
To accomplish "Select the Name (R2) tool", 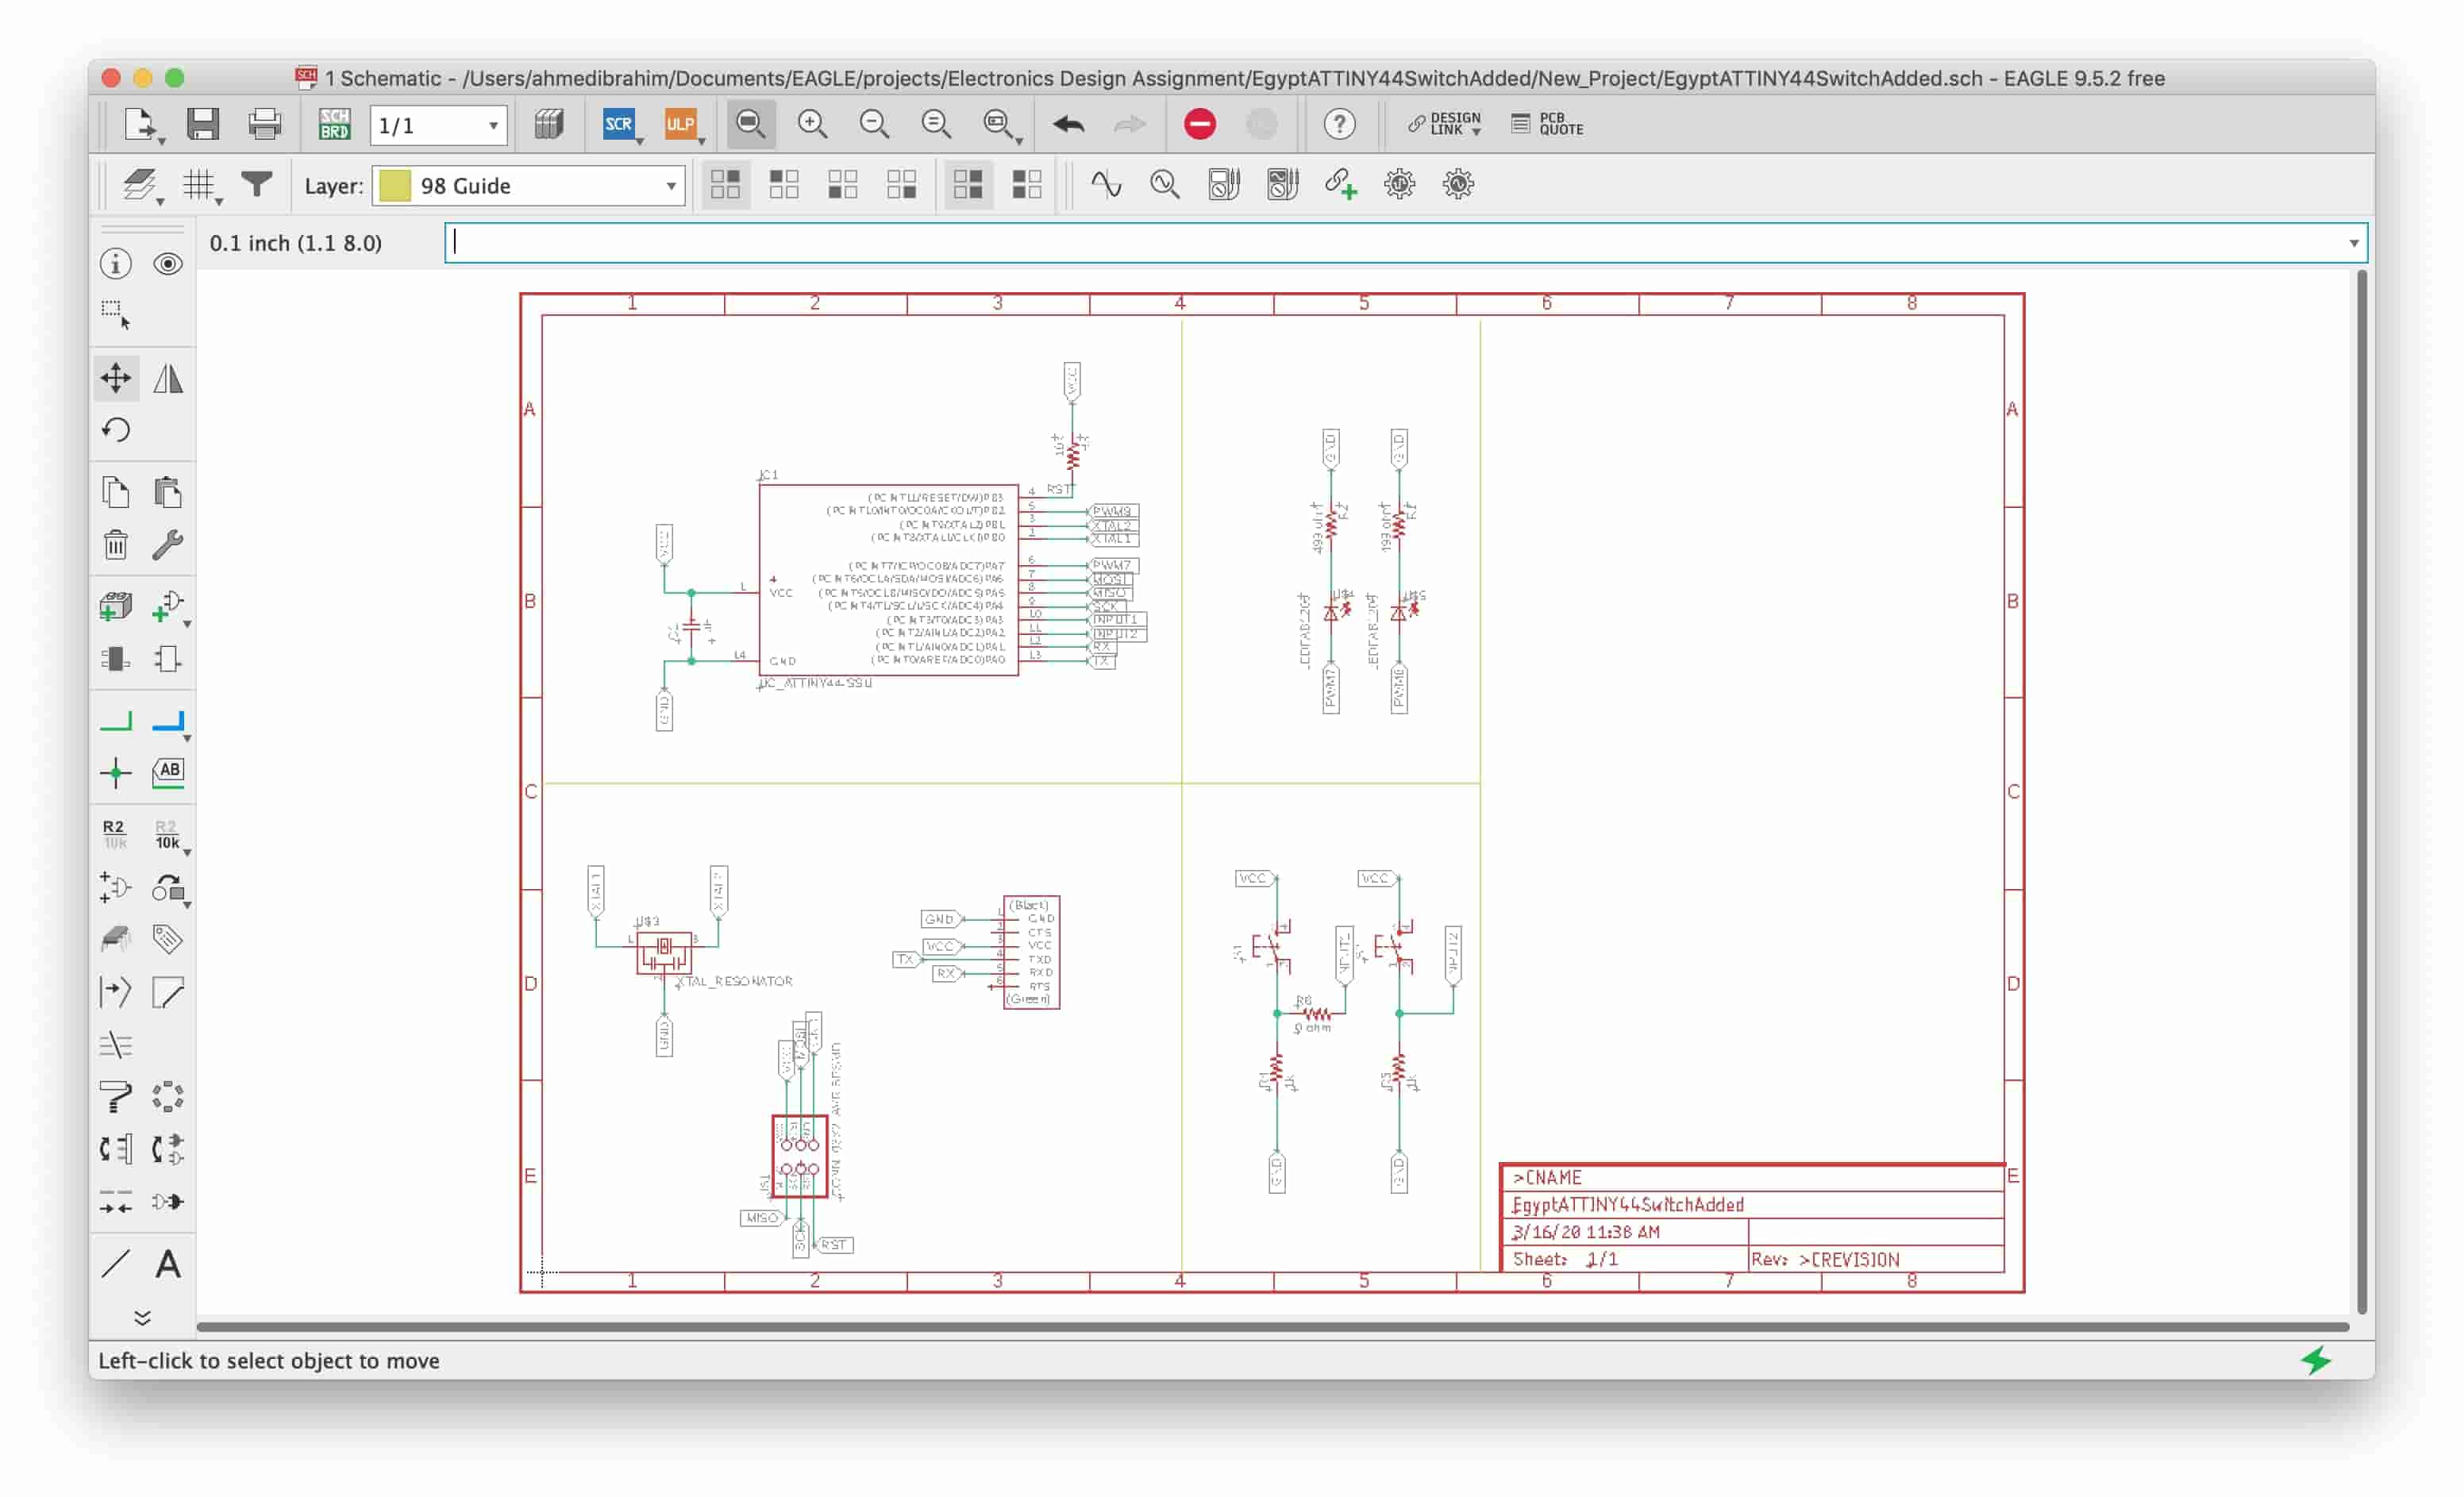I will tap(115, 834).
